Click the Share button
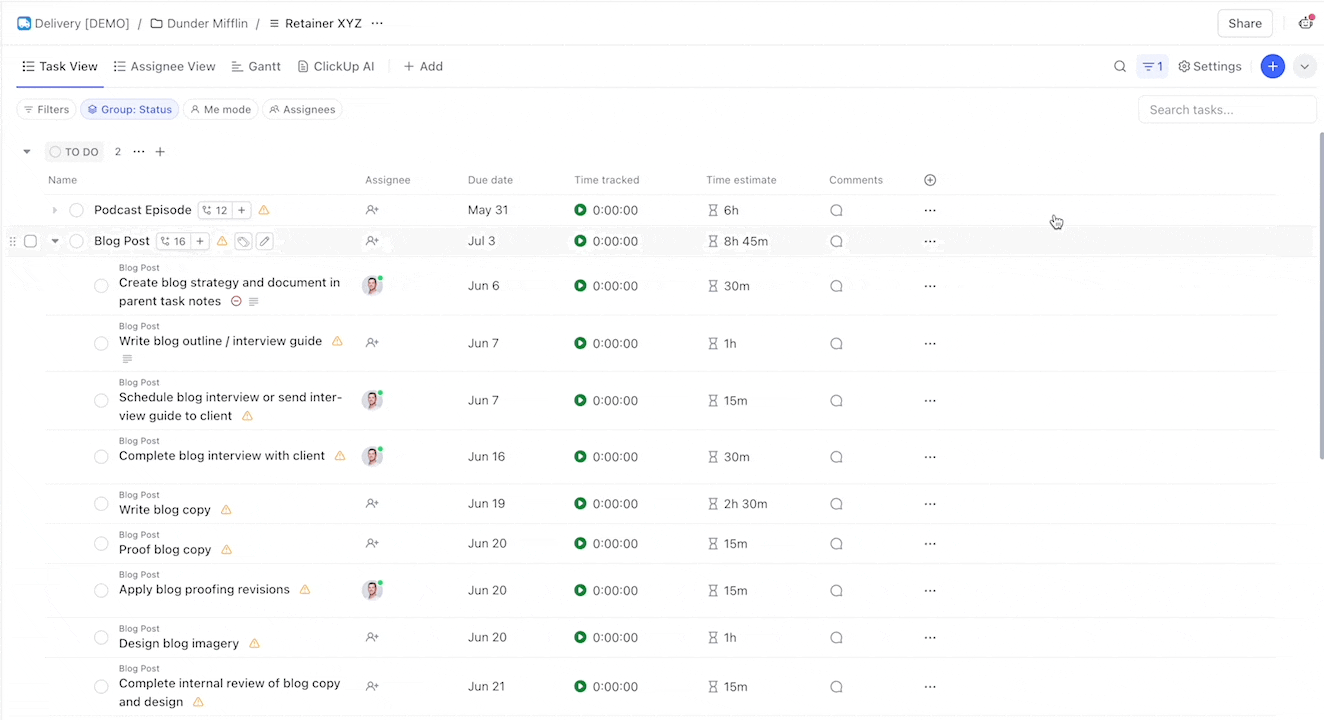The height and width of the screenshot is (720, 1324). (1244, 24)
